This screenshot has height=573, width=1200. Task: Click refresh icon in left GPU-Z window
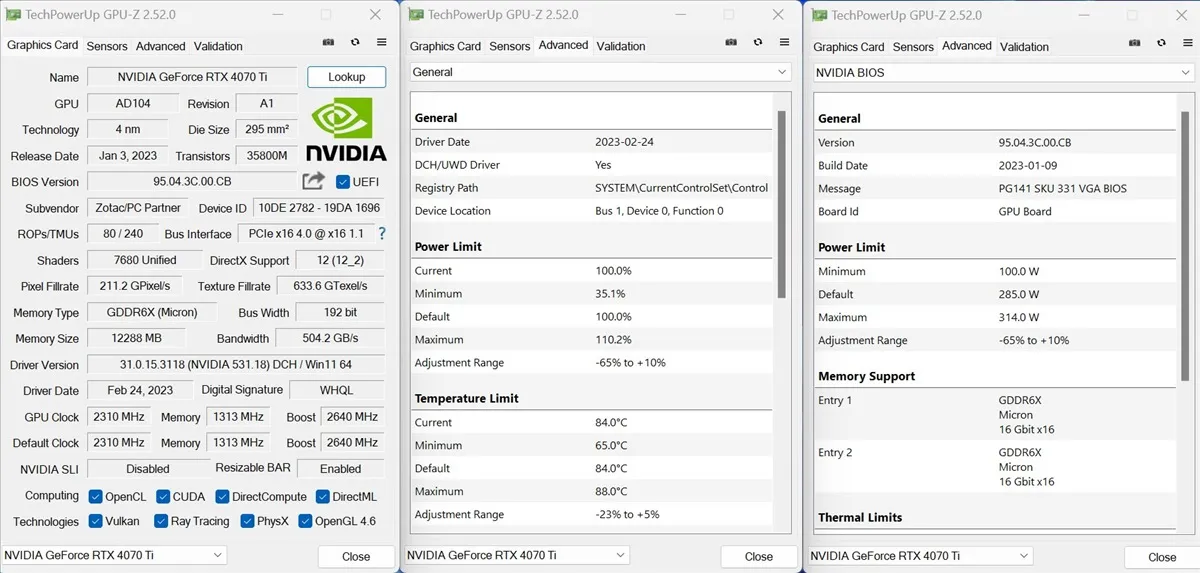(x=355, y=43)
